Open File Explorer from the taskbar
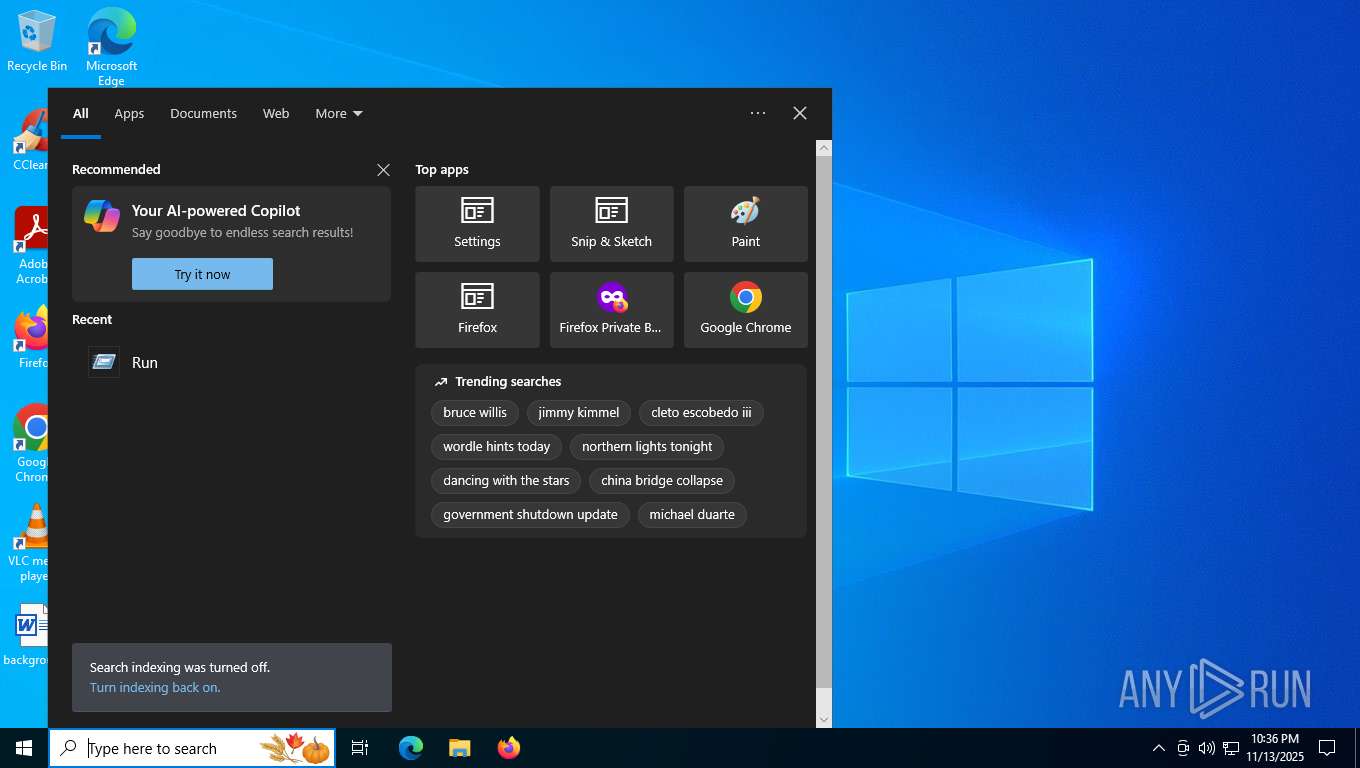This screenshot has height=768, width=1360. click(459, 748)
